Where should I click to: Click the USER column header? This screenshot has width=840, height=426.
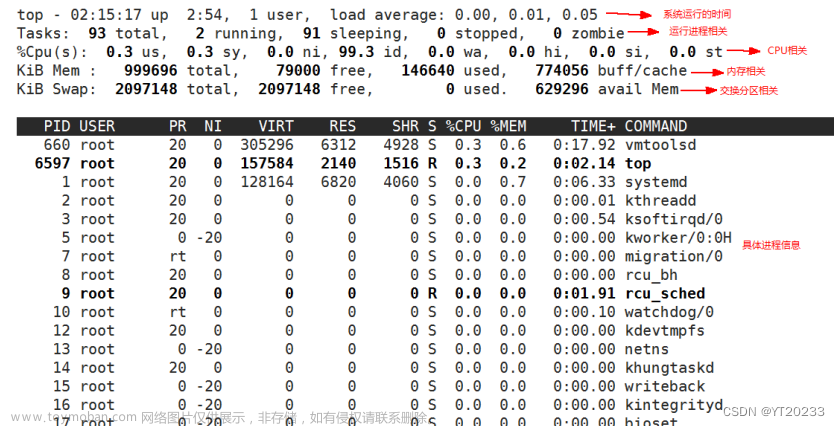pos(97,126)
